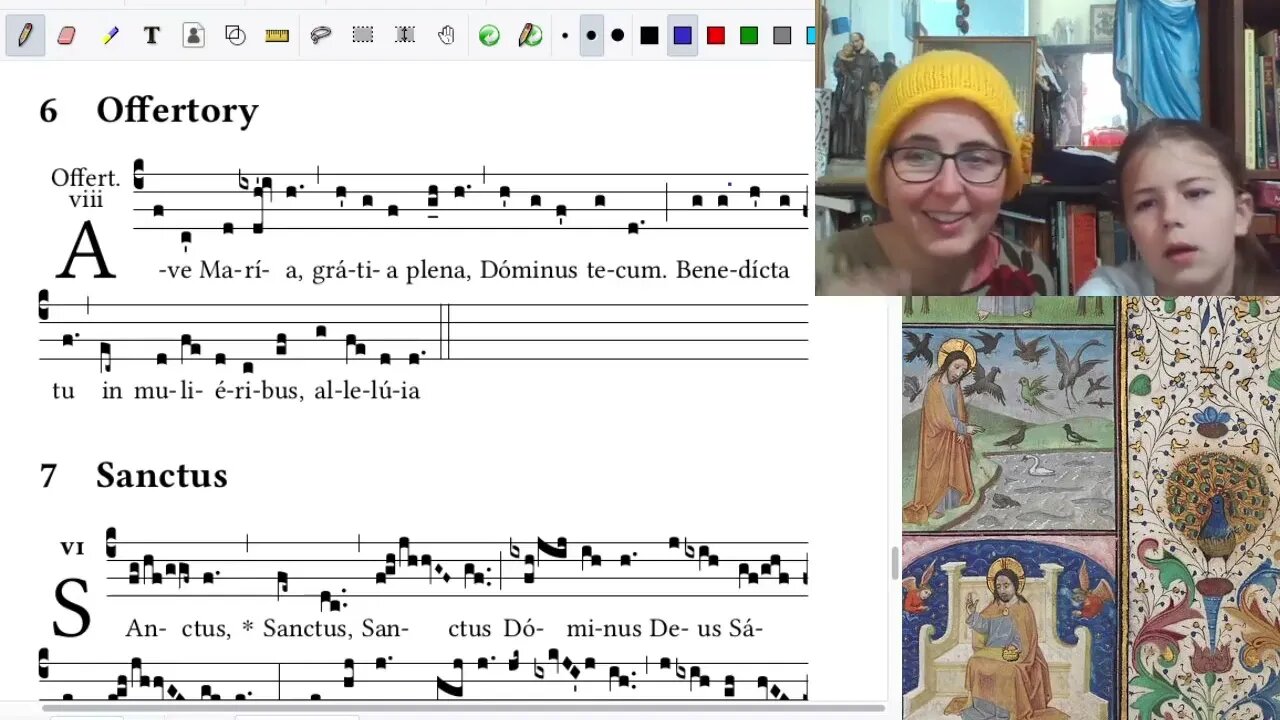Select the Rectangle selection tool
1280x720 pixels.
coord(363,35)
